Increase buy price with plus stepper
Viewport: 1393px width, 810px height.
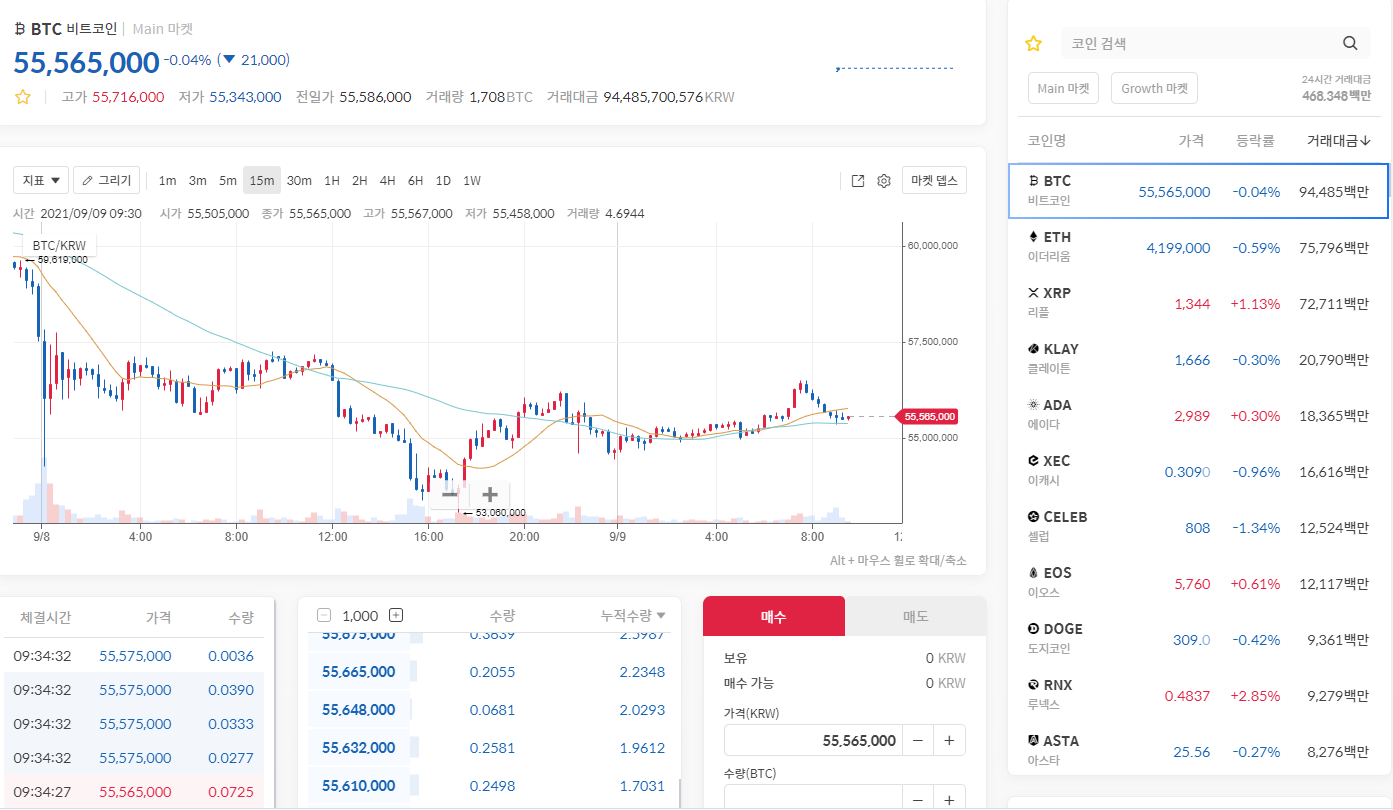pyautogui.click(x=949, y=740)
